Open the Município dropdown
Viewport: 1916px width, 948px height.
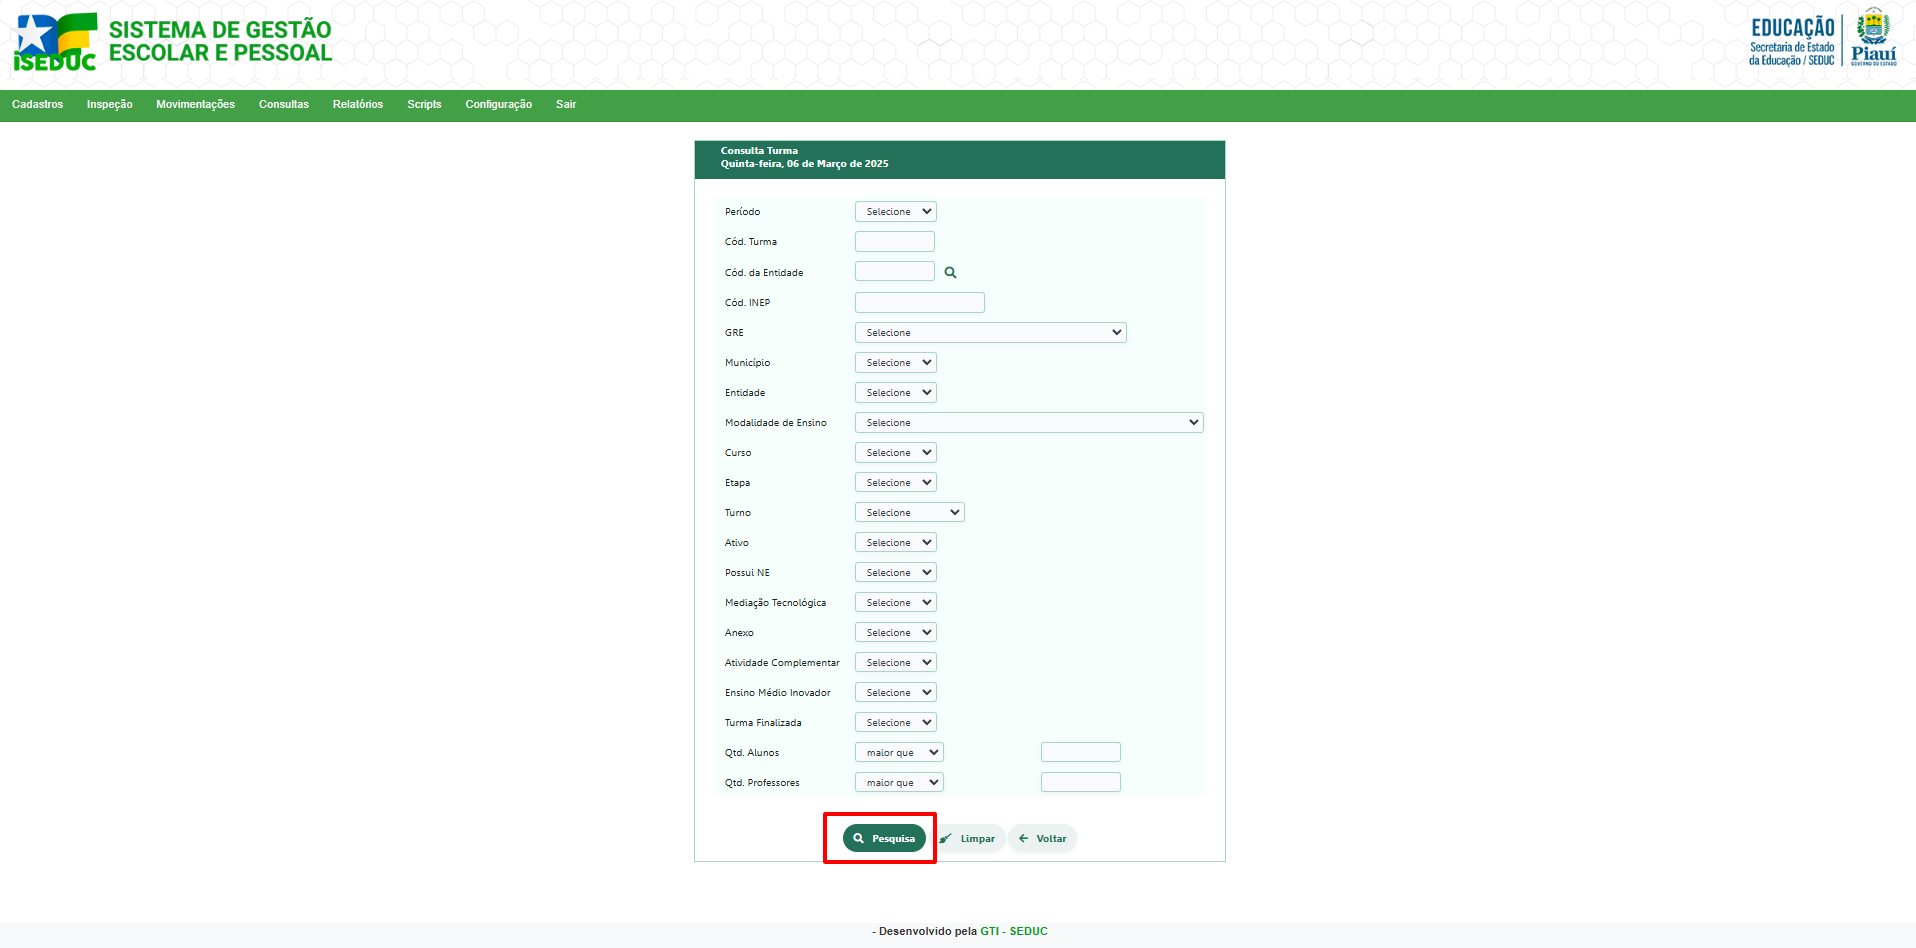pos(895,363)
